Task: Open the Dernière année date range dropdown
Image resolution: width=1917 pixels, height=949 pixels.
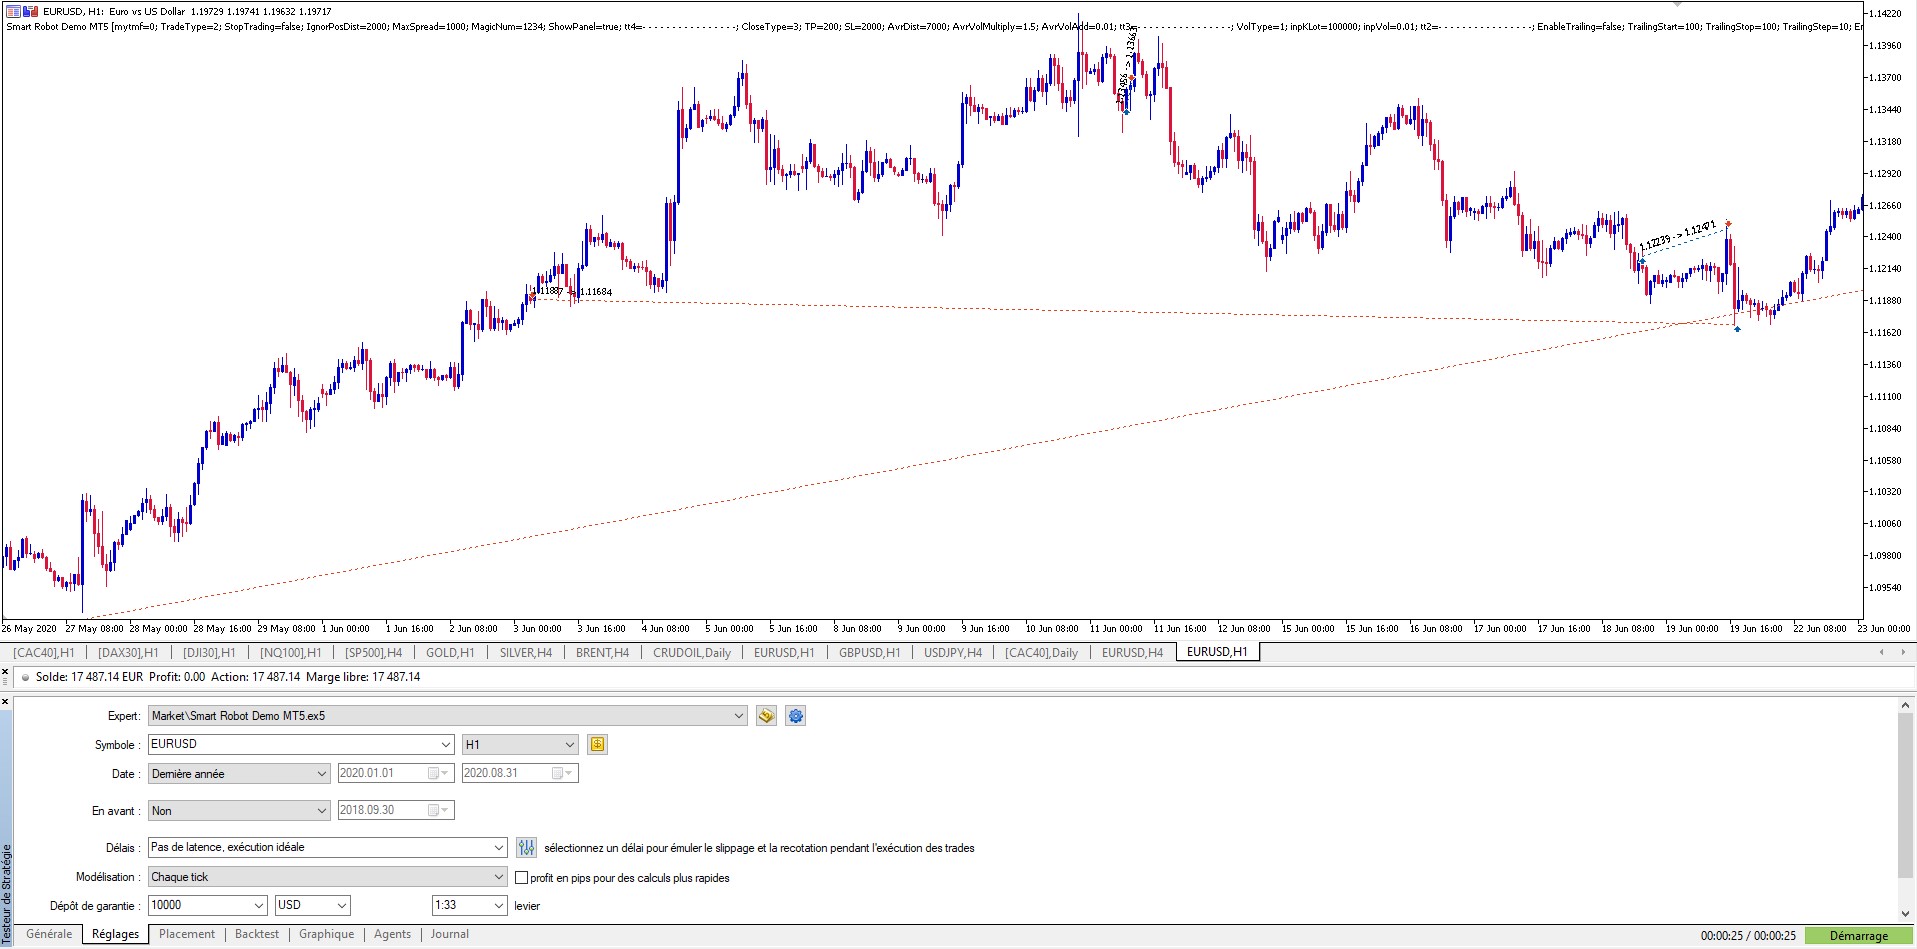Action: click(x=322, y=773)
